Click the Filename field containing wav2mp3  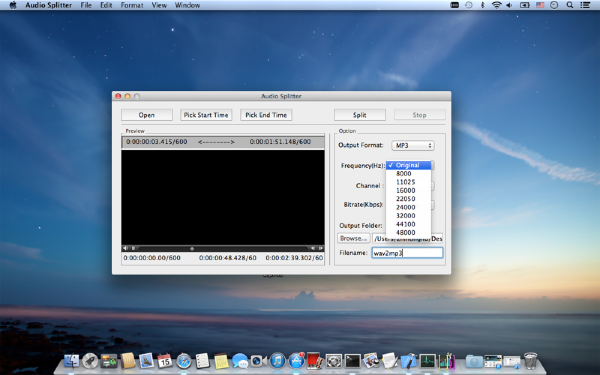407,253
